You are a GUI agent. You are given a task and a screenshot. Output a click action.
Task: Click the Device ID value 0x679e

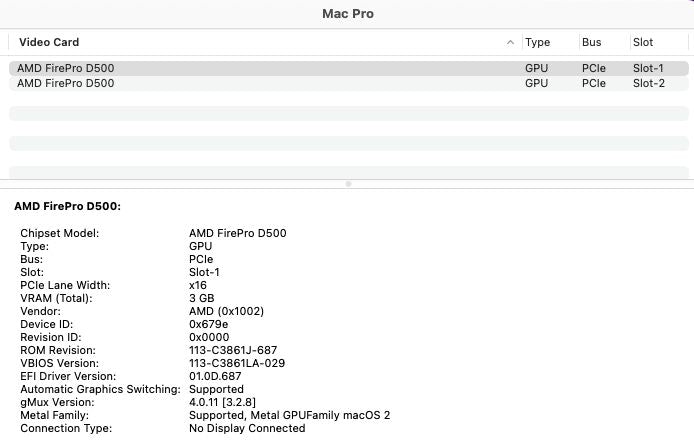208,324
